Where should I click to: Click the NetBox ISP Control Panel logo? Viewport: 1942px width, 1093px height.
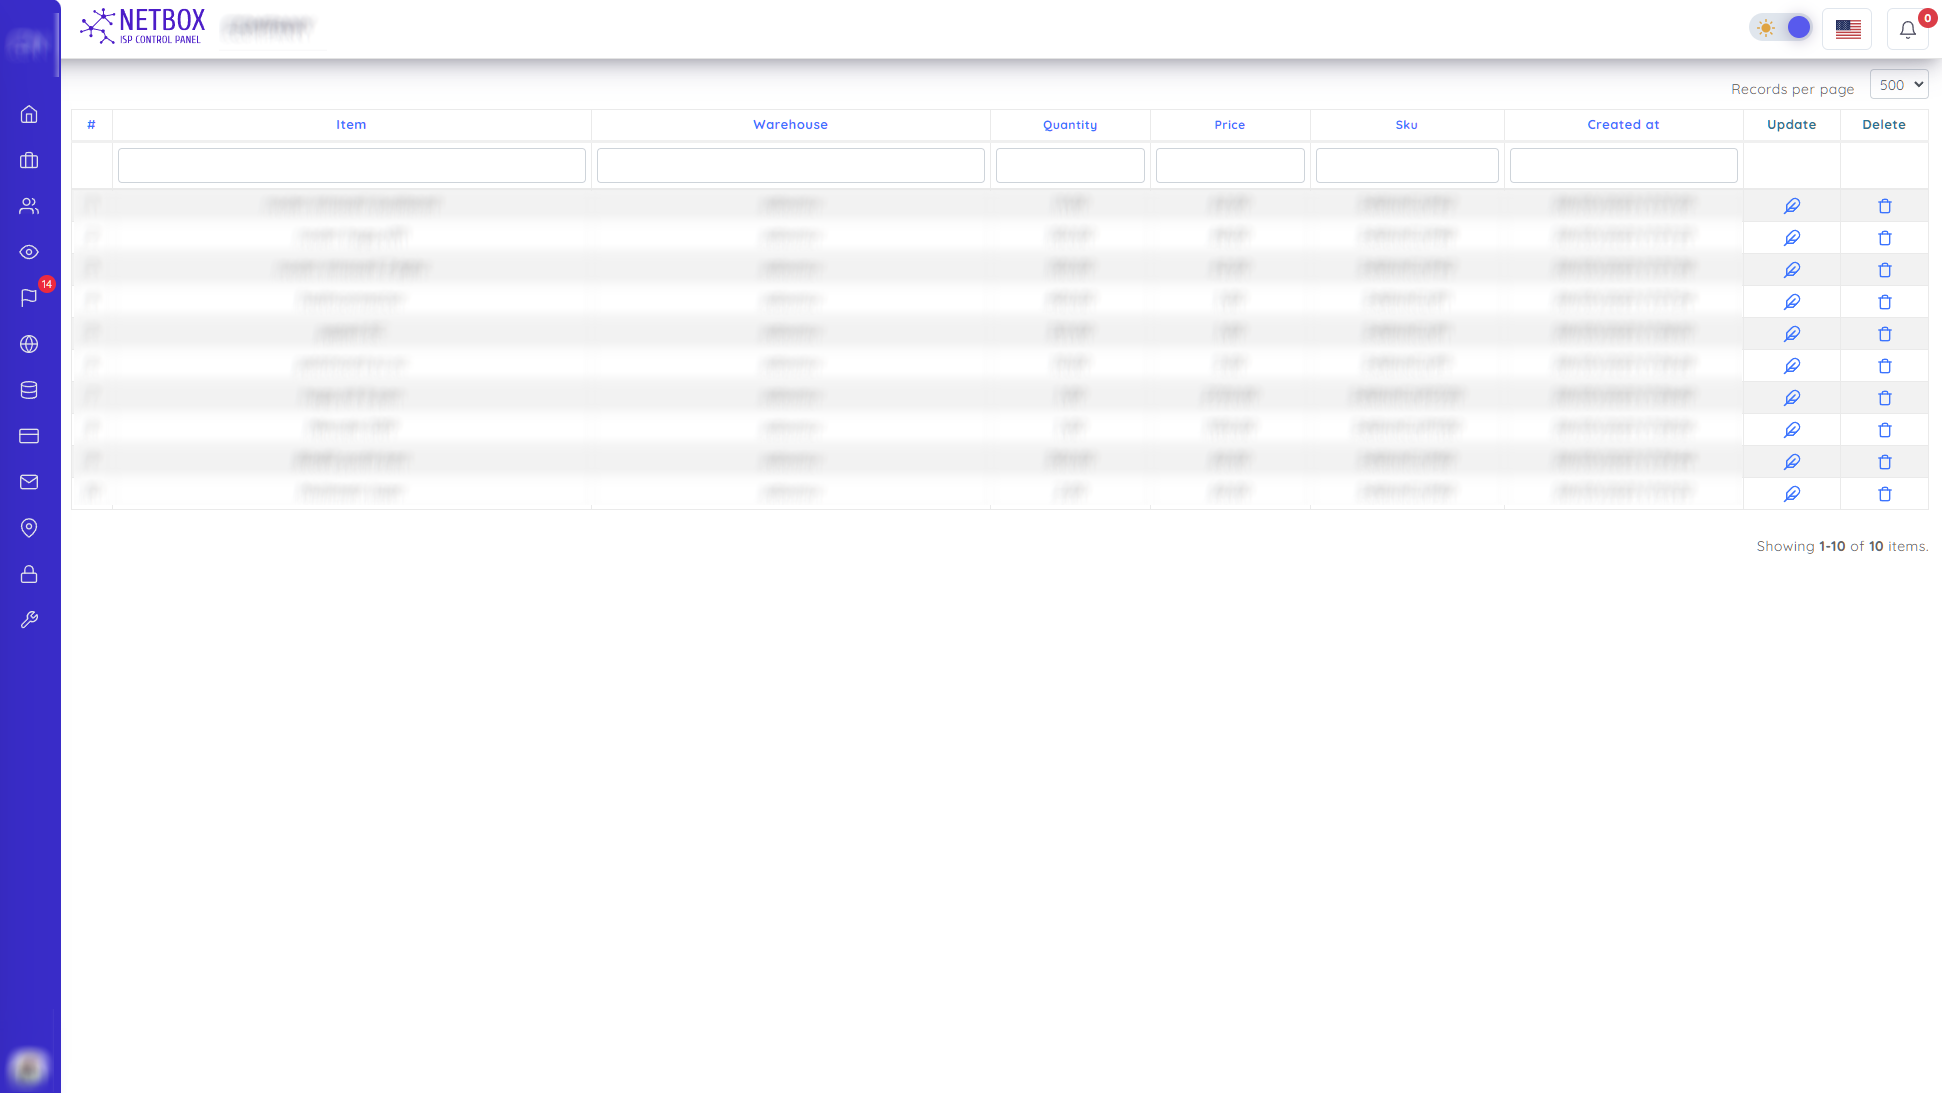143,26
